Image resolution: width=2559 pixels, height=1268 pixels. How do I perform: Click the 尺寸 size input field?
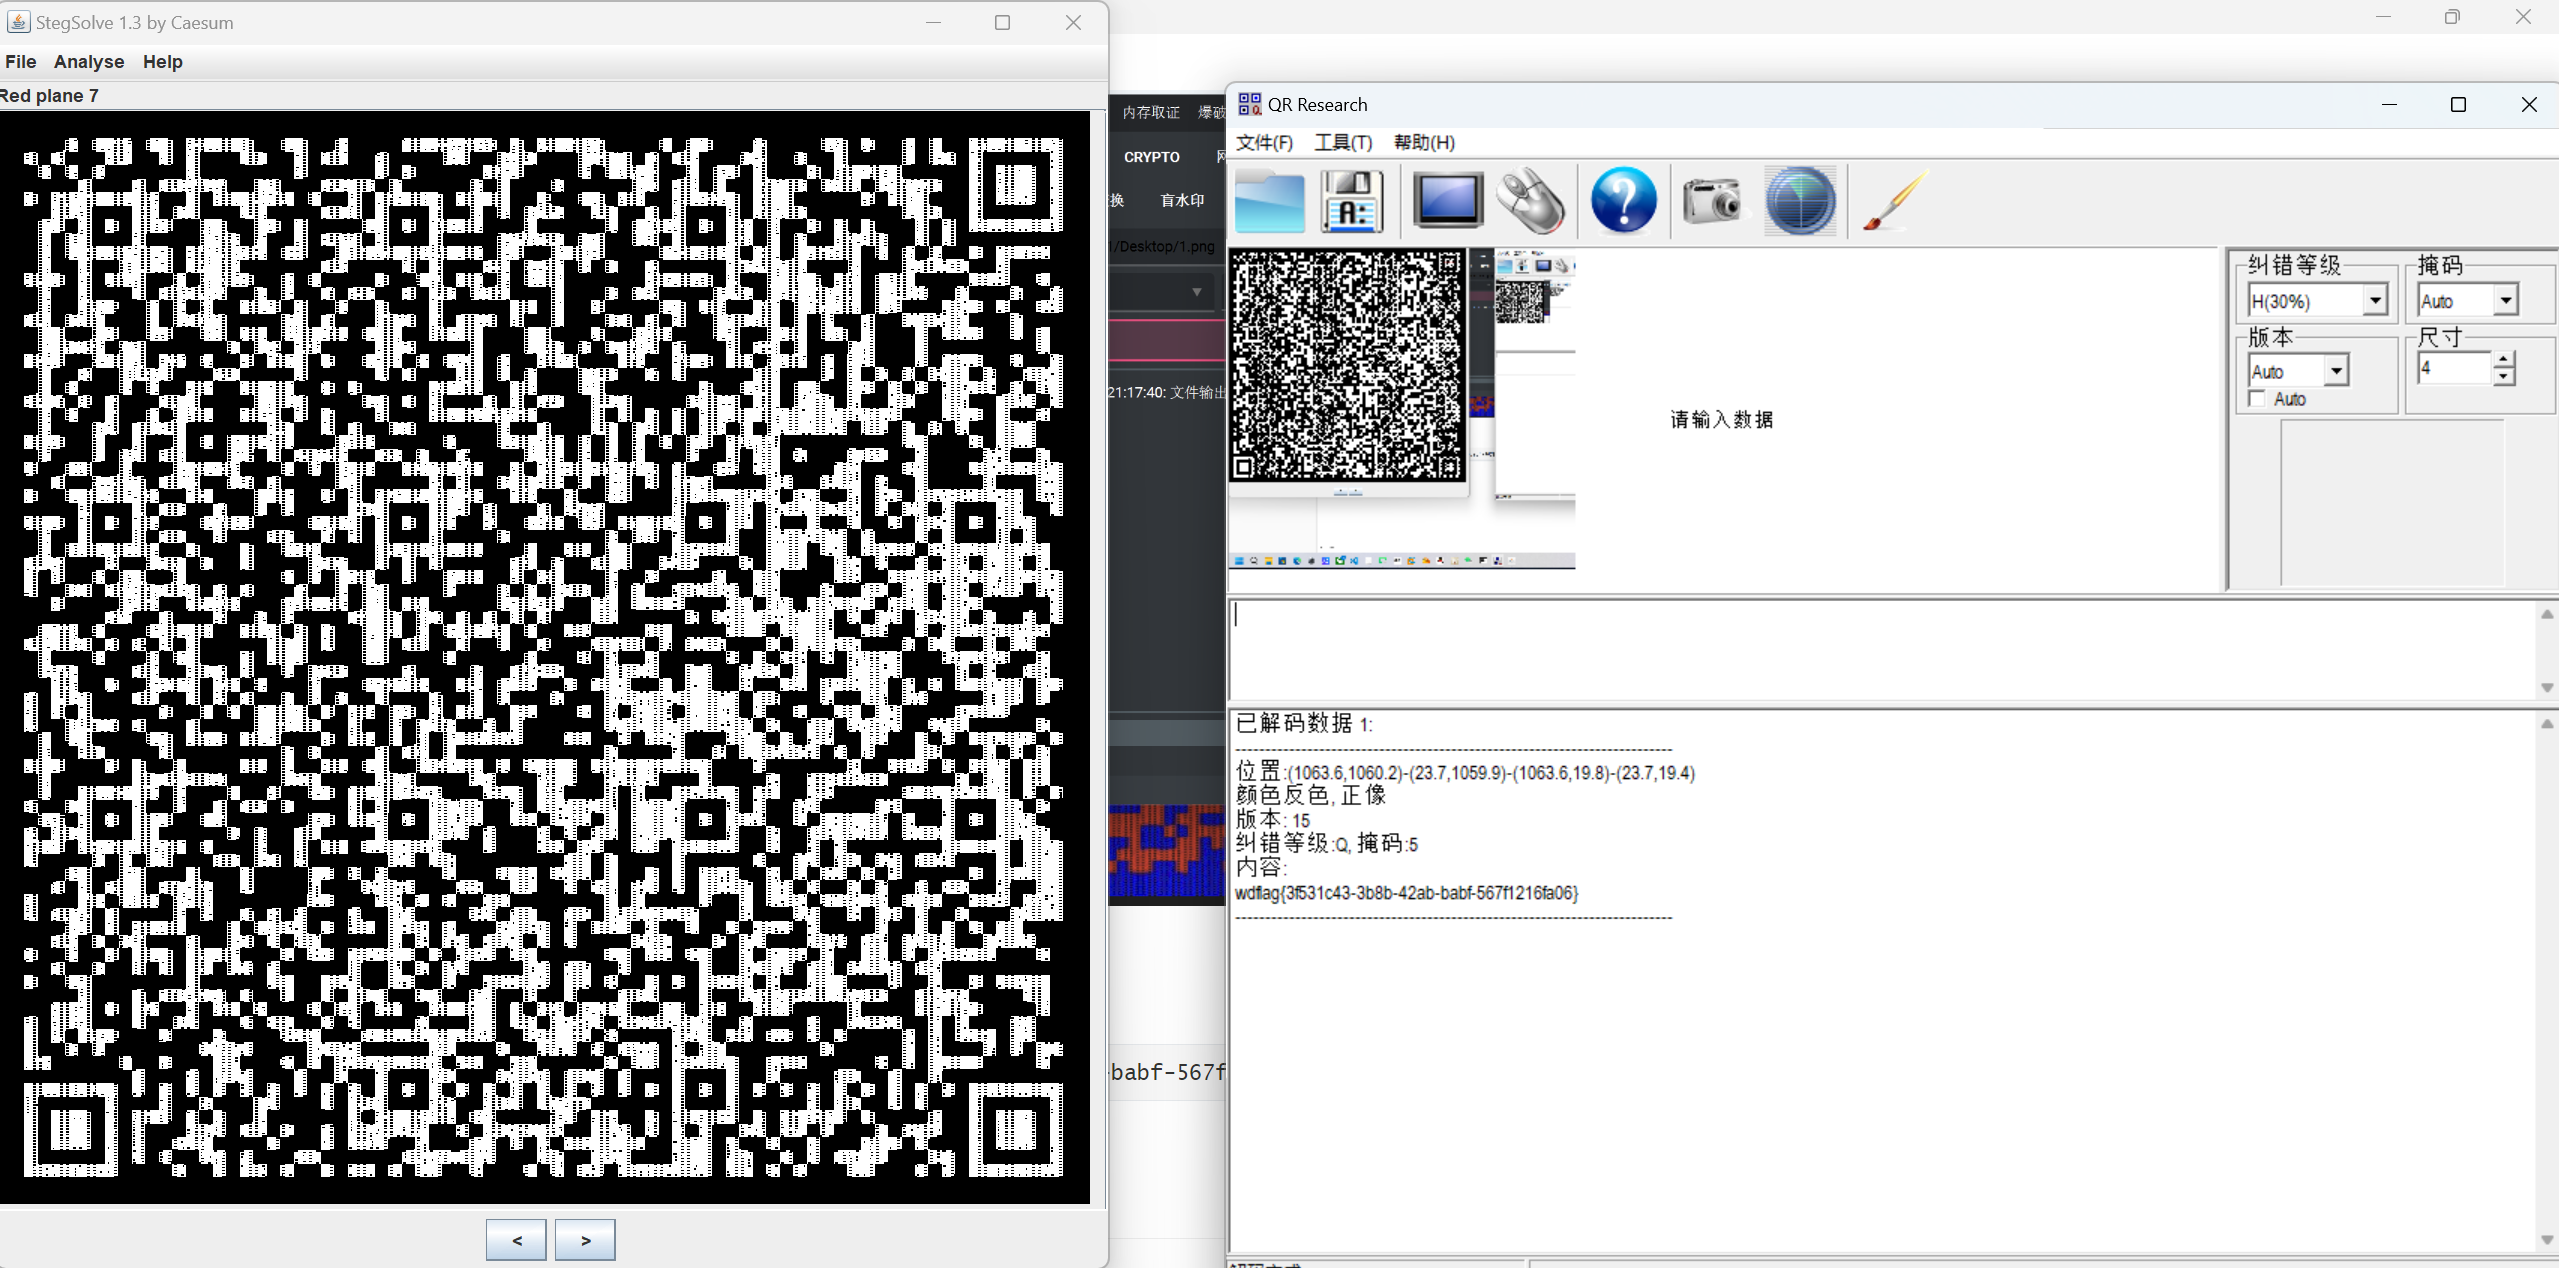[2455, 368]
